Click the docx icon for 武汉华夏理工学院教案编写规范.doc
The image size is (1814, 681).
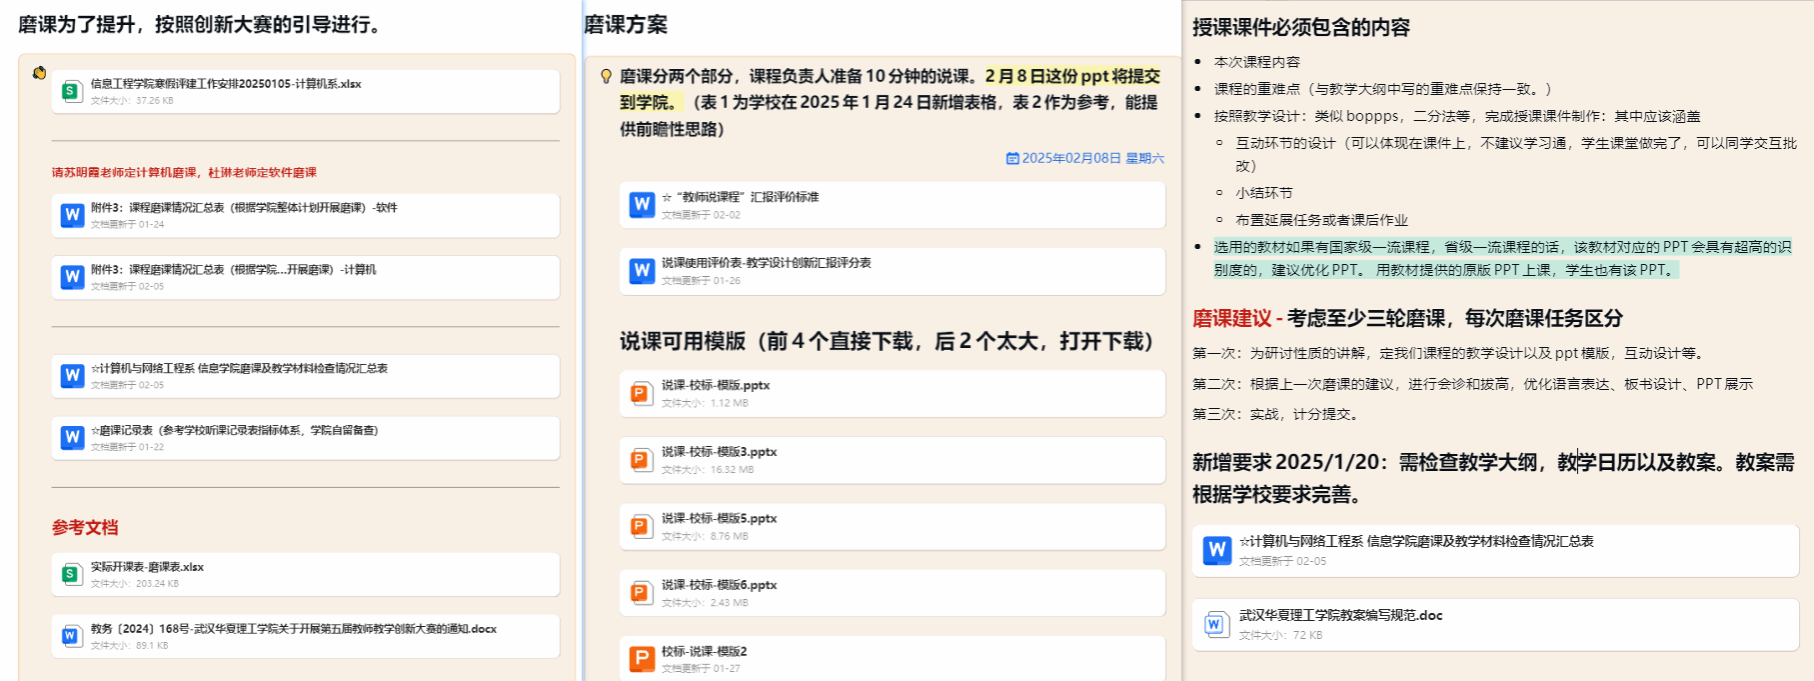1215,624
